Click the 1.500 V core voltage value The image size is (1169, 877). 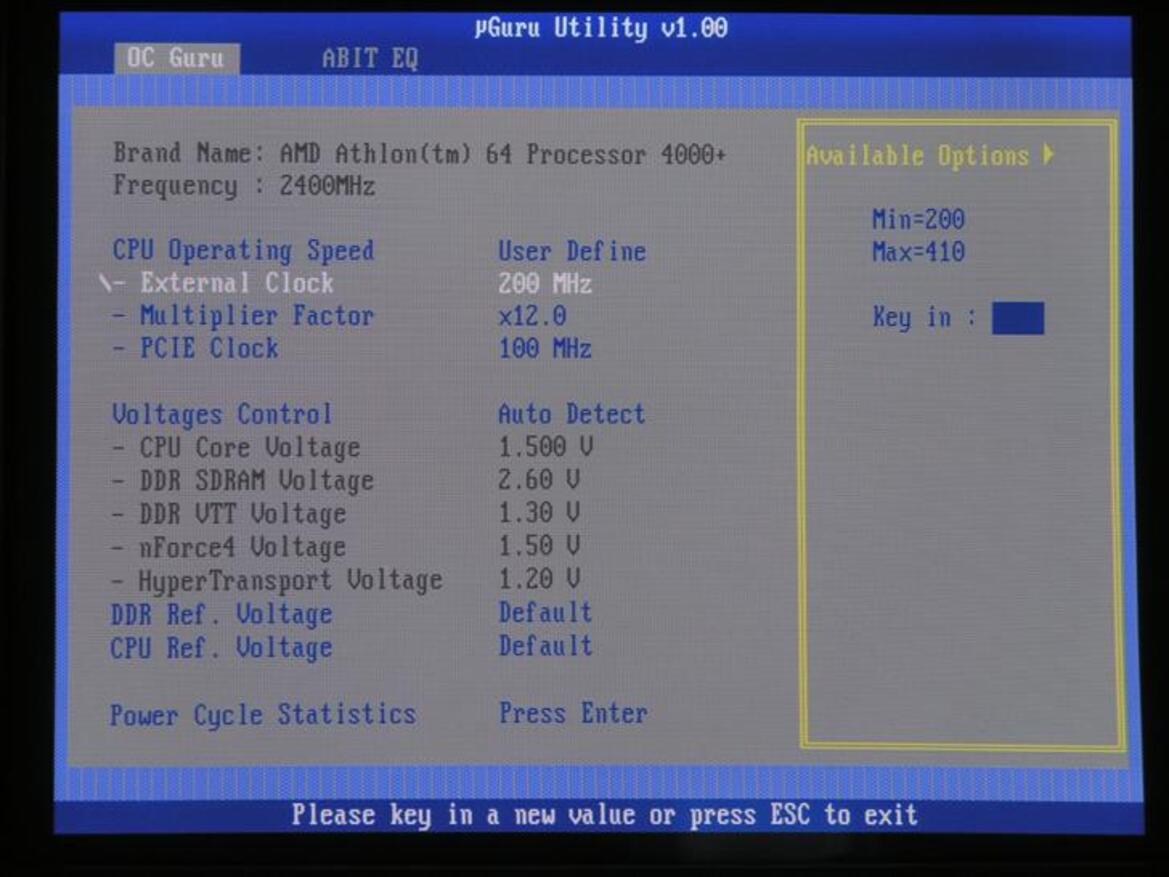(546, 447)
